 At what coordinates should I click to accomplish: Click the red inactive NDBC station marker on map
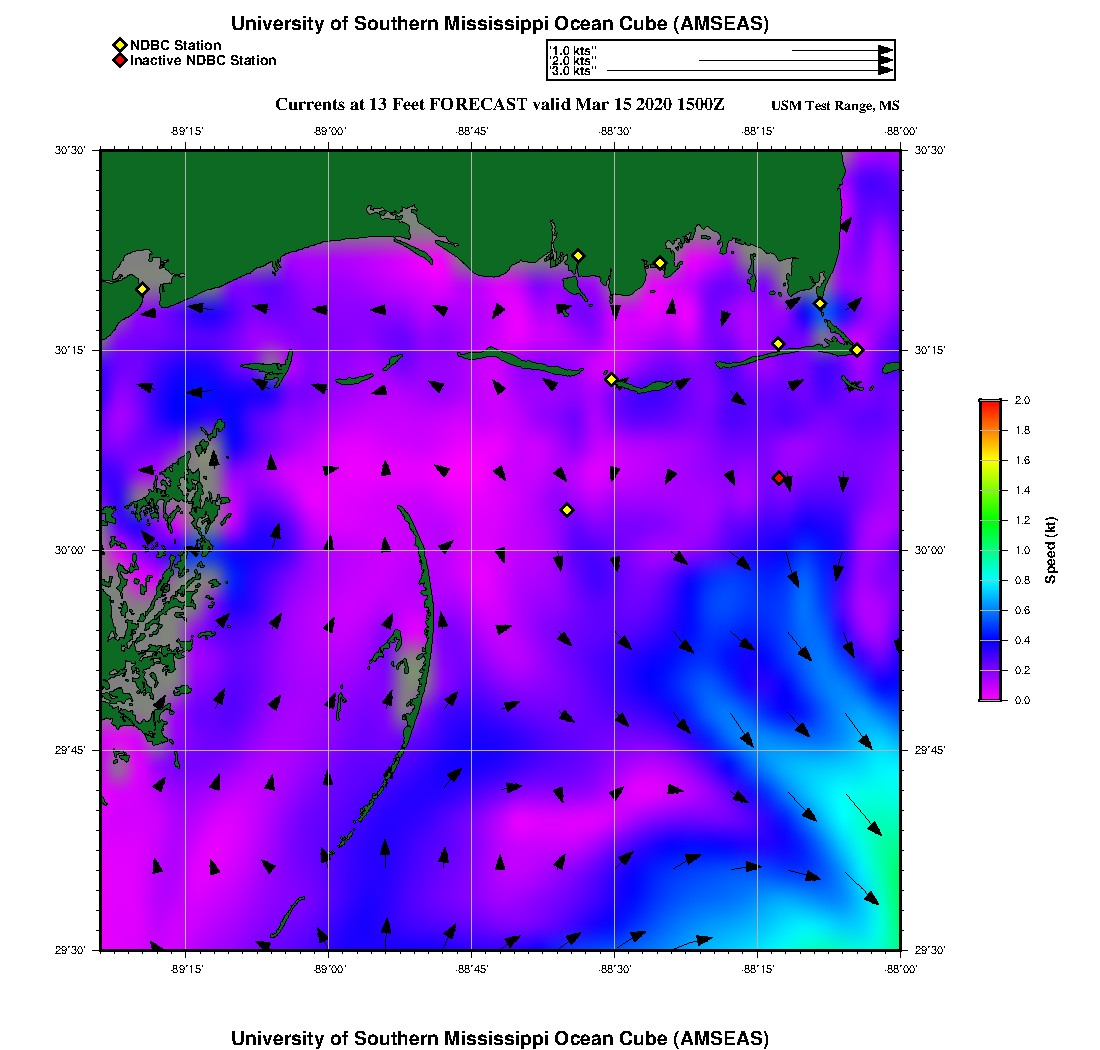[779, 478]
